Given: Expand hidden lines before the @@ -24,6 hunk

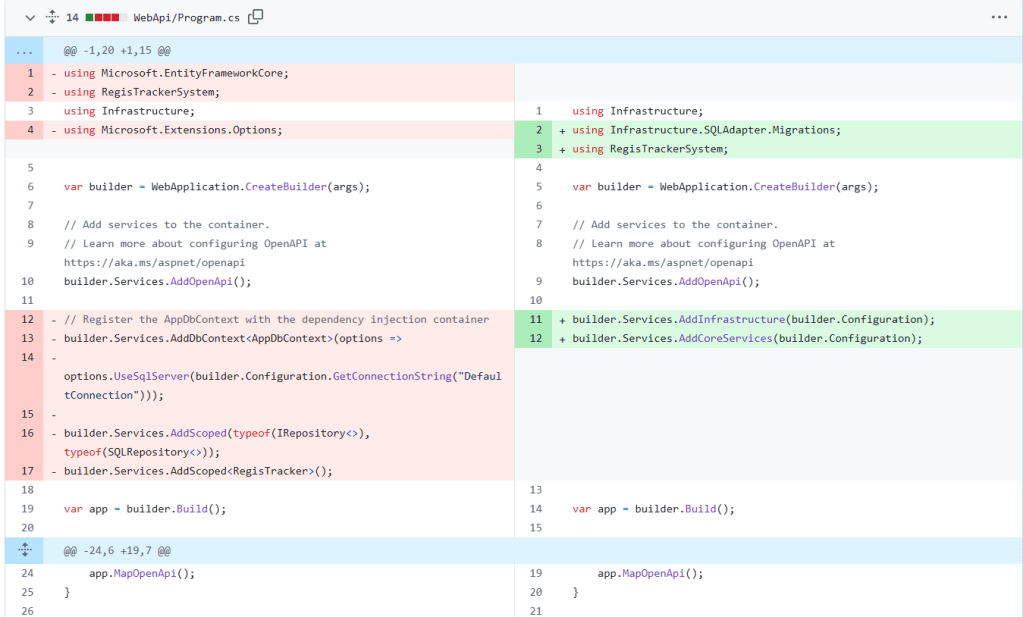Looking at the screenshot, I should (x=24, y=550).
